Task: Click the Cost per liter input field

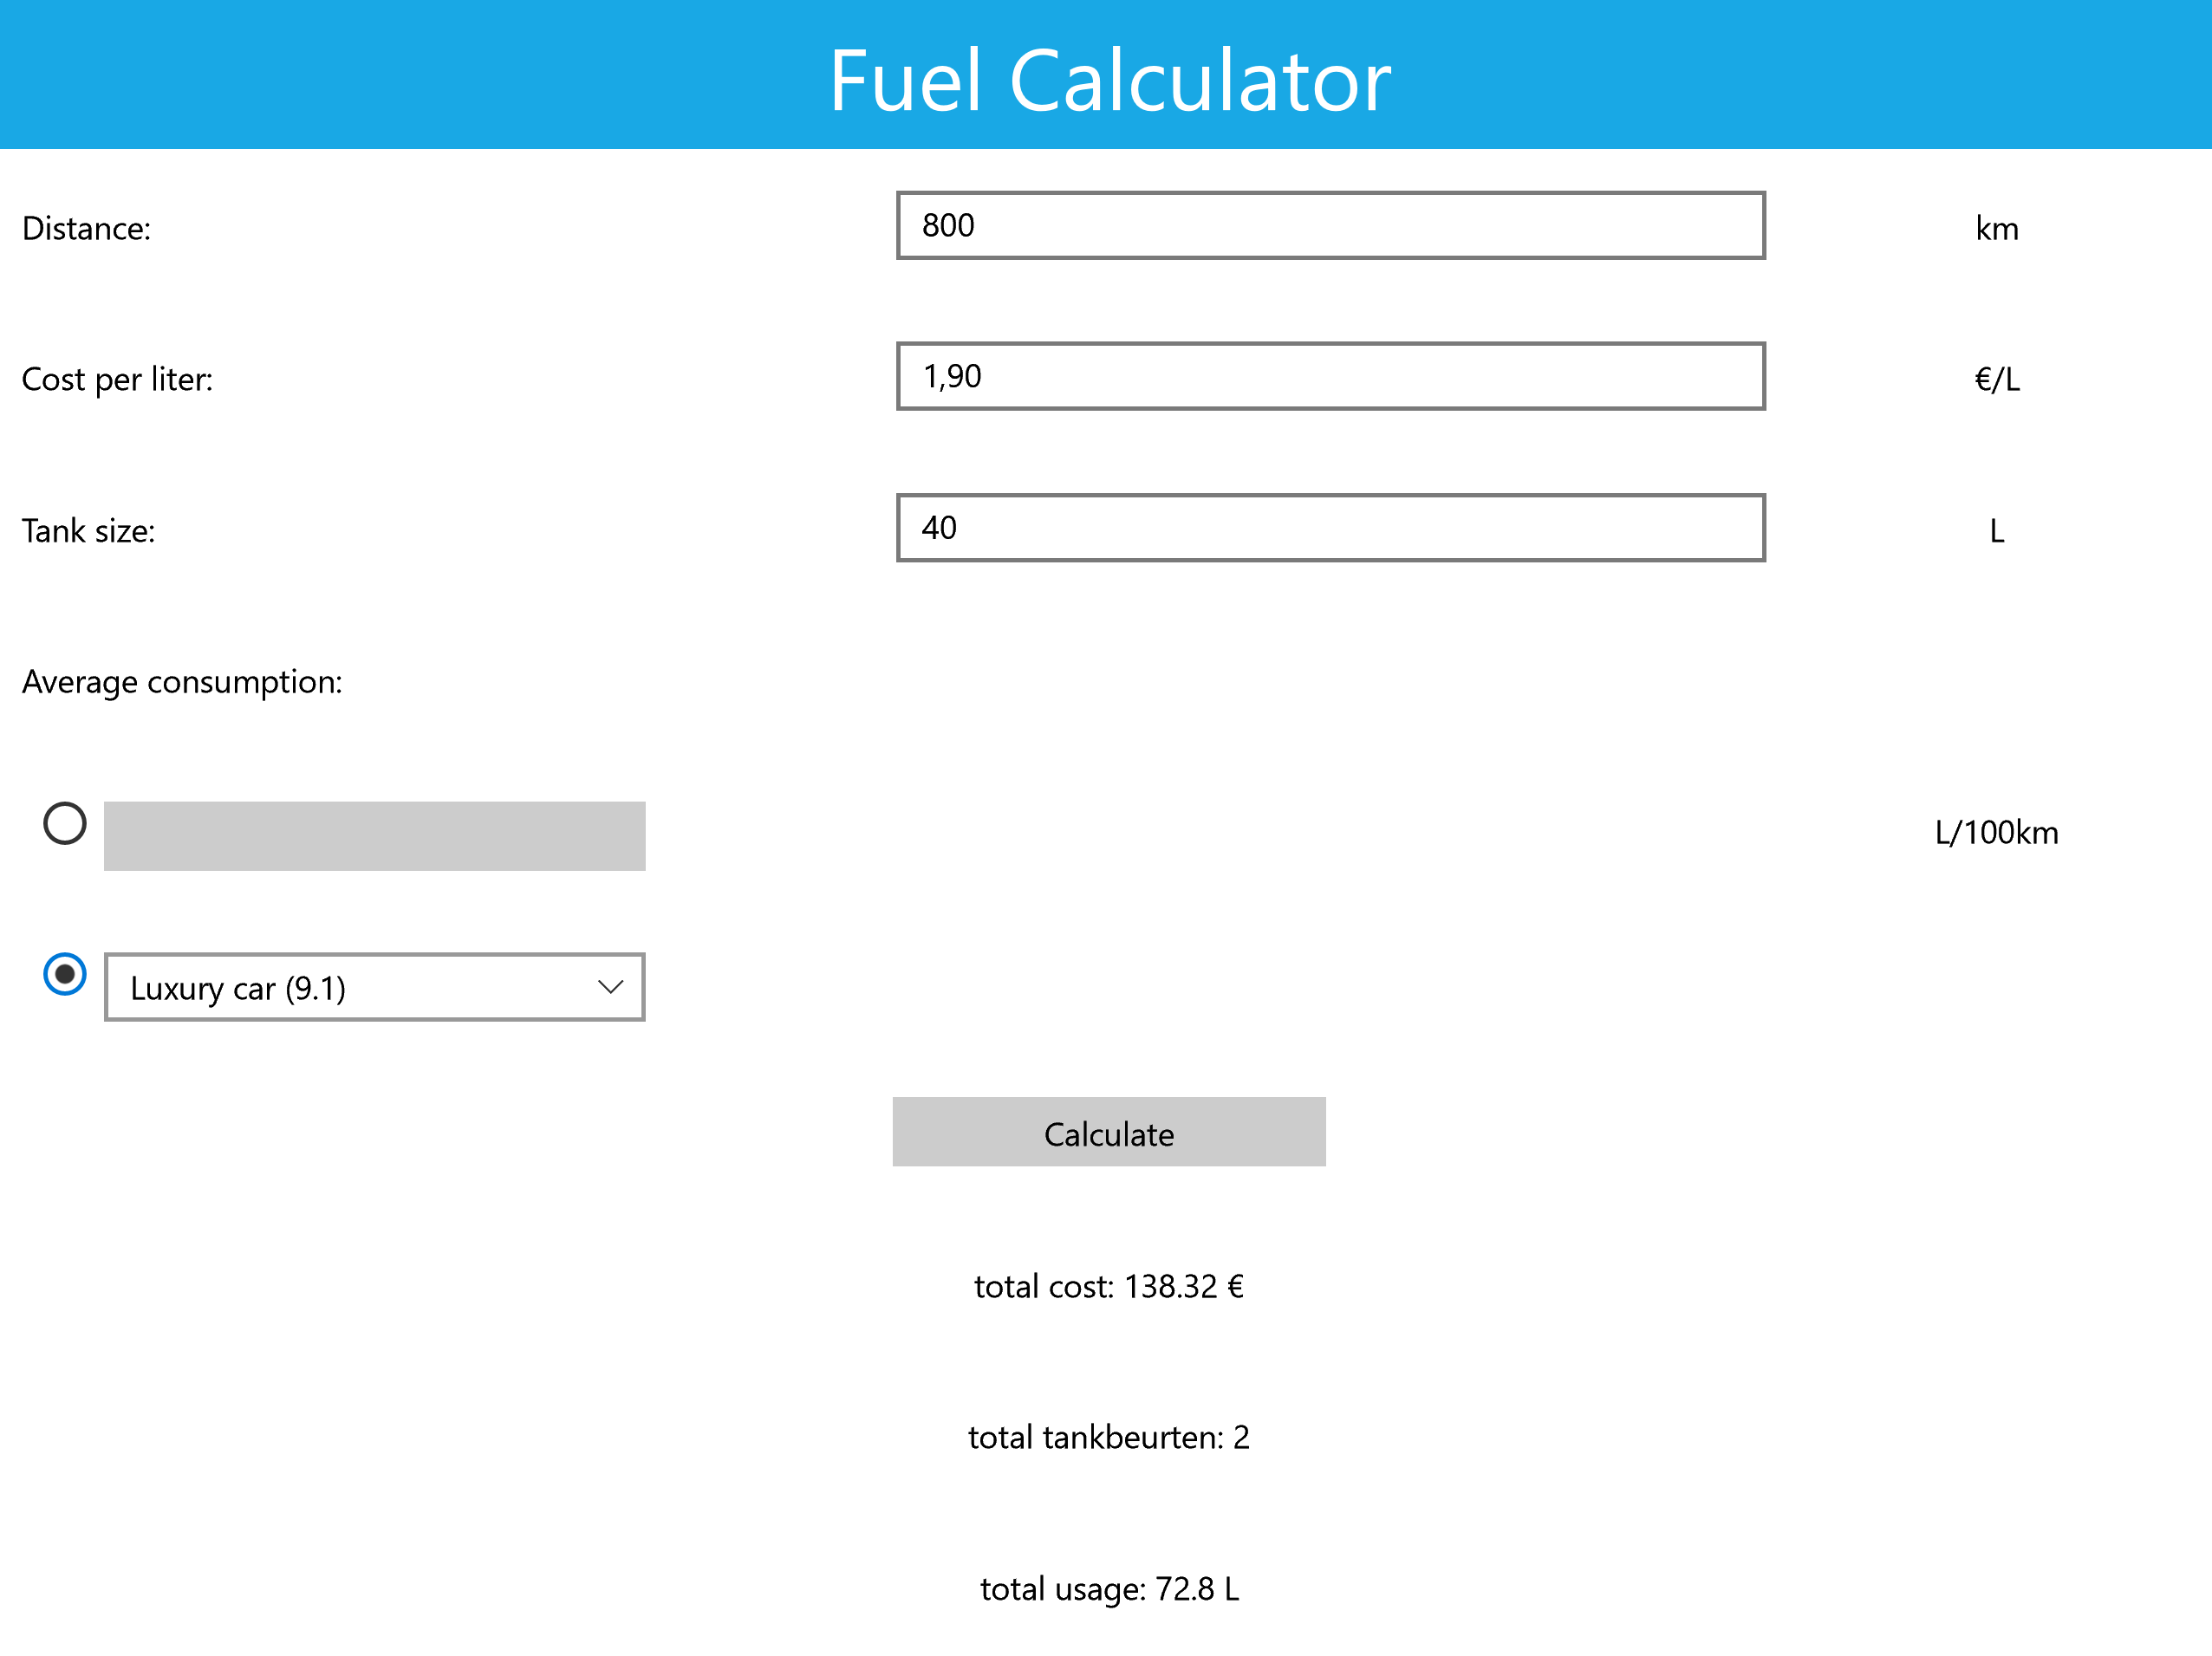Action: (1330, 377)
